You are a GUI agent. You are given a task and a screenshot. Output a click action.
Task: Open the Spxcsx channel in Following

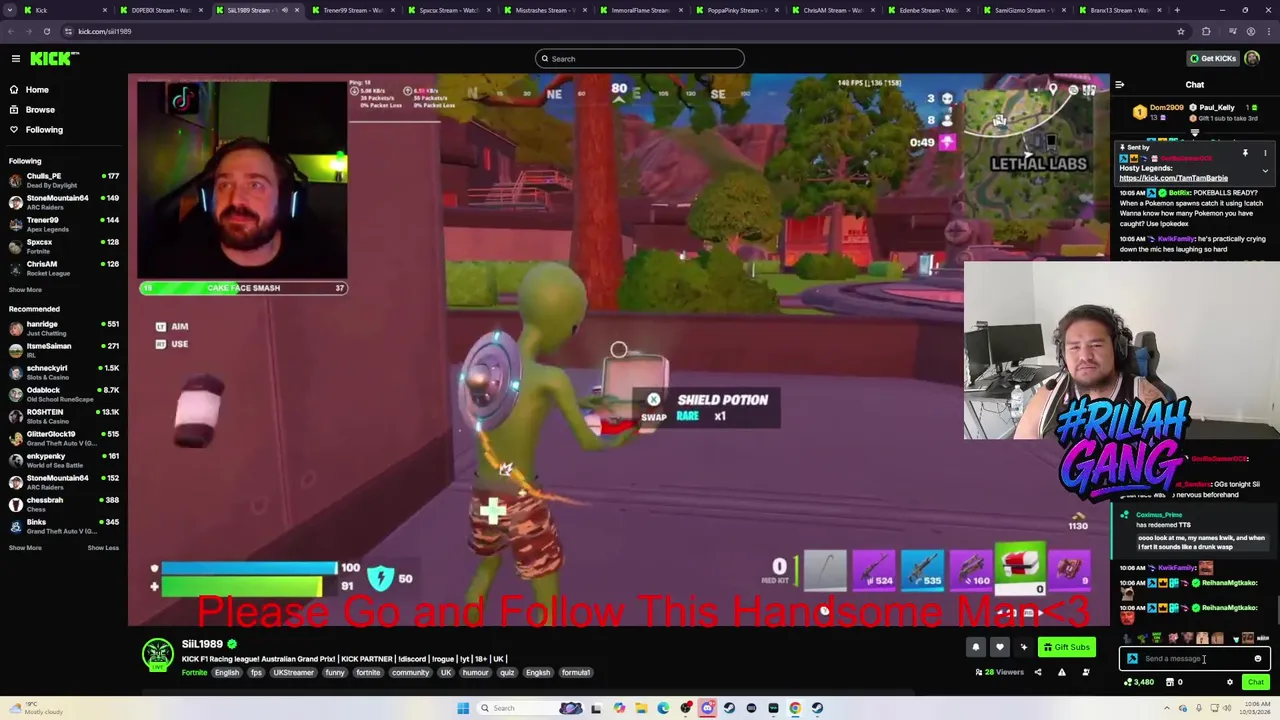tap(62, 246)
